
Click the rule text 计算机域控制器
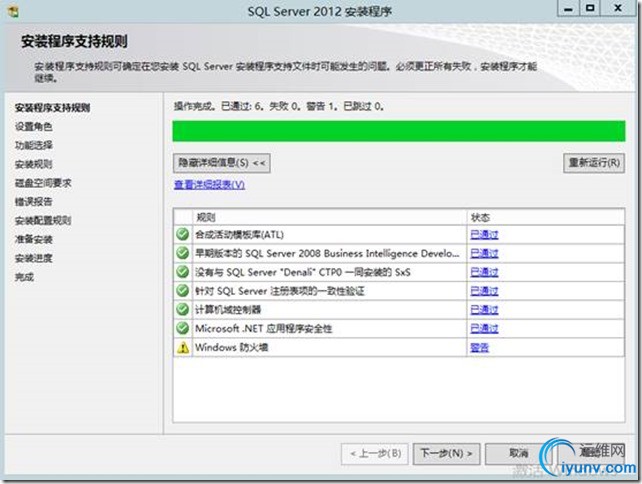228,310
